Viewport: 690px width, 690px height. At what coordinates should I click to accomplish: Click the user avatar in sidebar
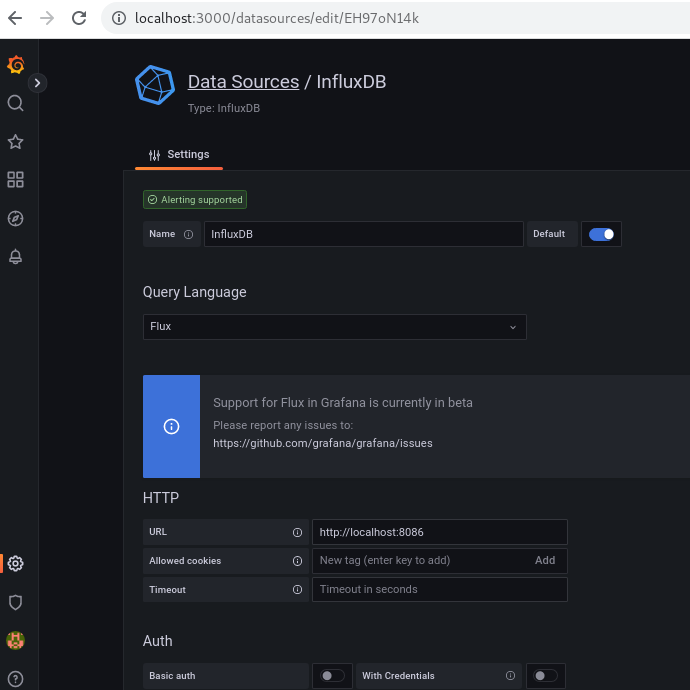pos(15,640)
